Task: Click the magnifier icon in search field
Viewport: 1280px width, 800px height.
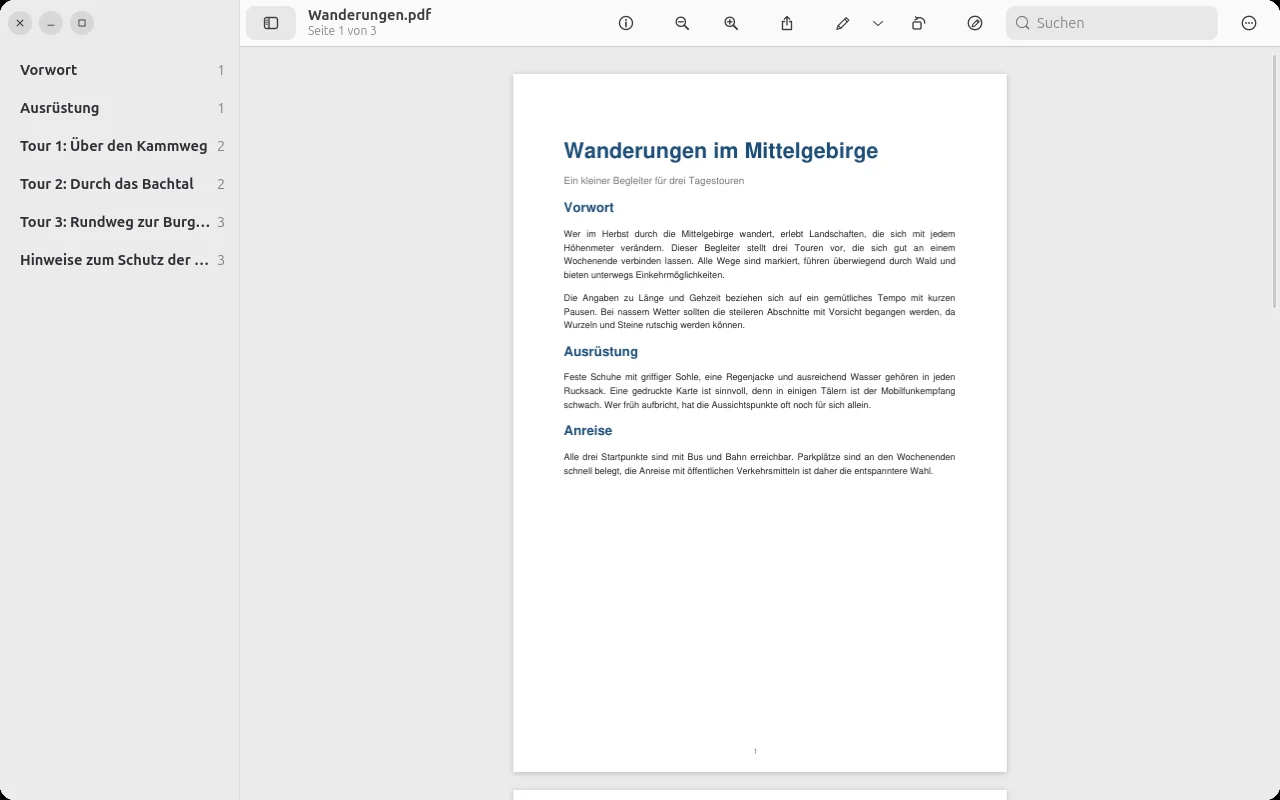Action: pyautogui.click(x=1023, y=23)
